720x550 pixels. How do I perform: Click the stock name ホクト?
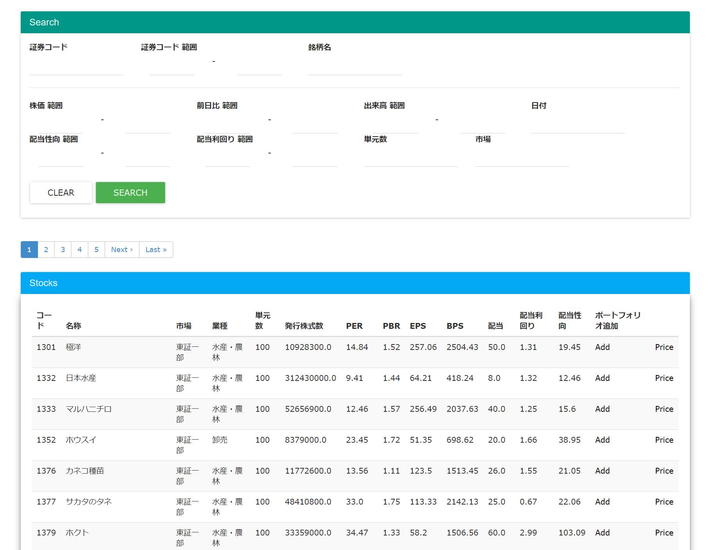click(x=77, y=533)
